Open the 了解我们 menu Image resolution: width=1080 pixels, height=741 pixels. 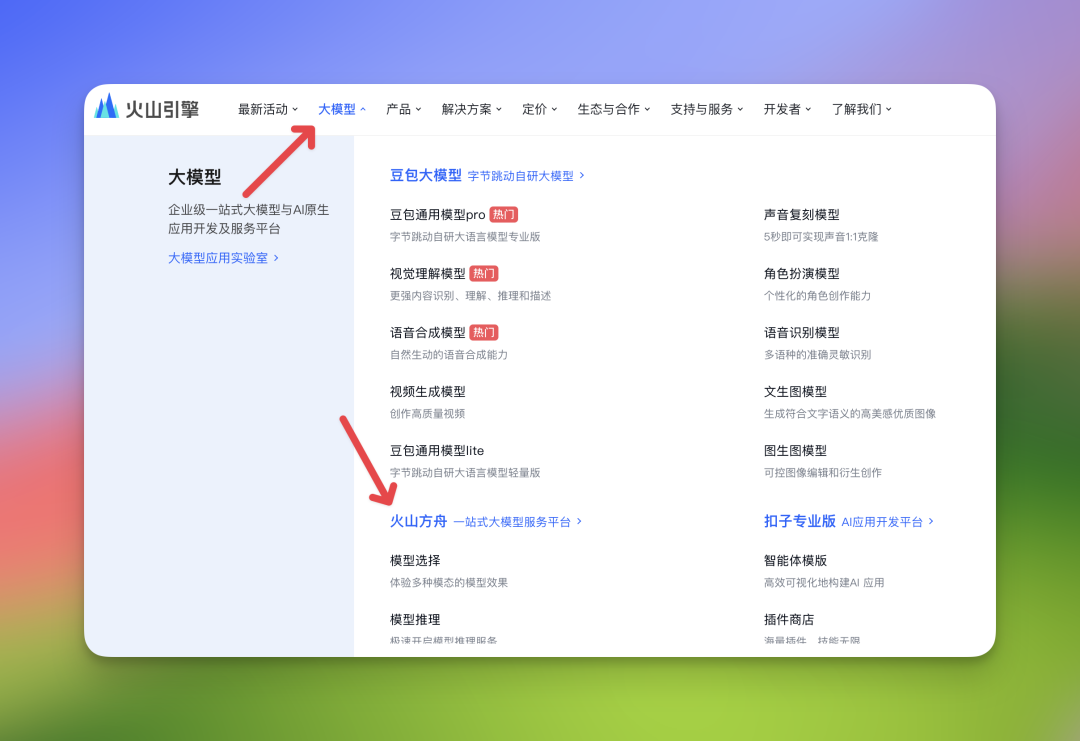pos(862,109)
